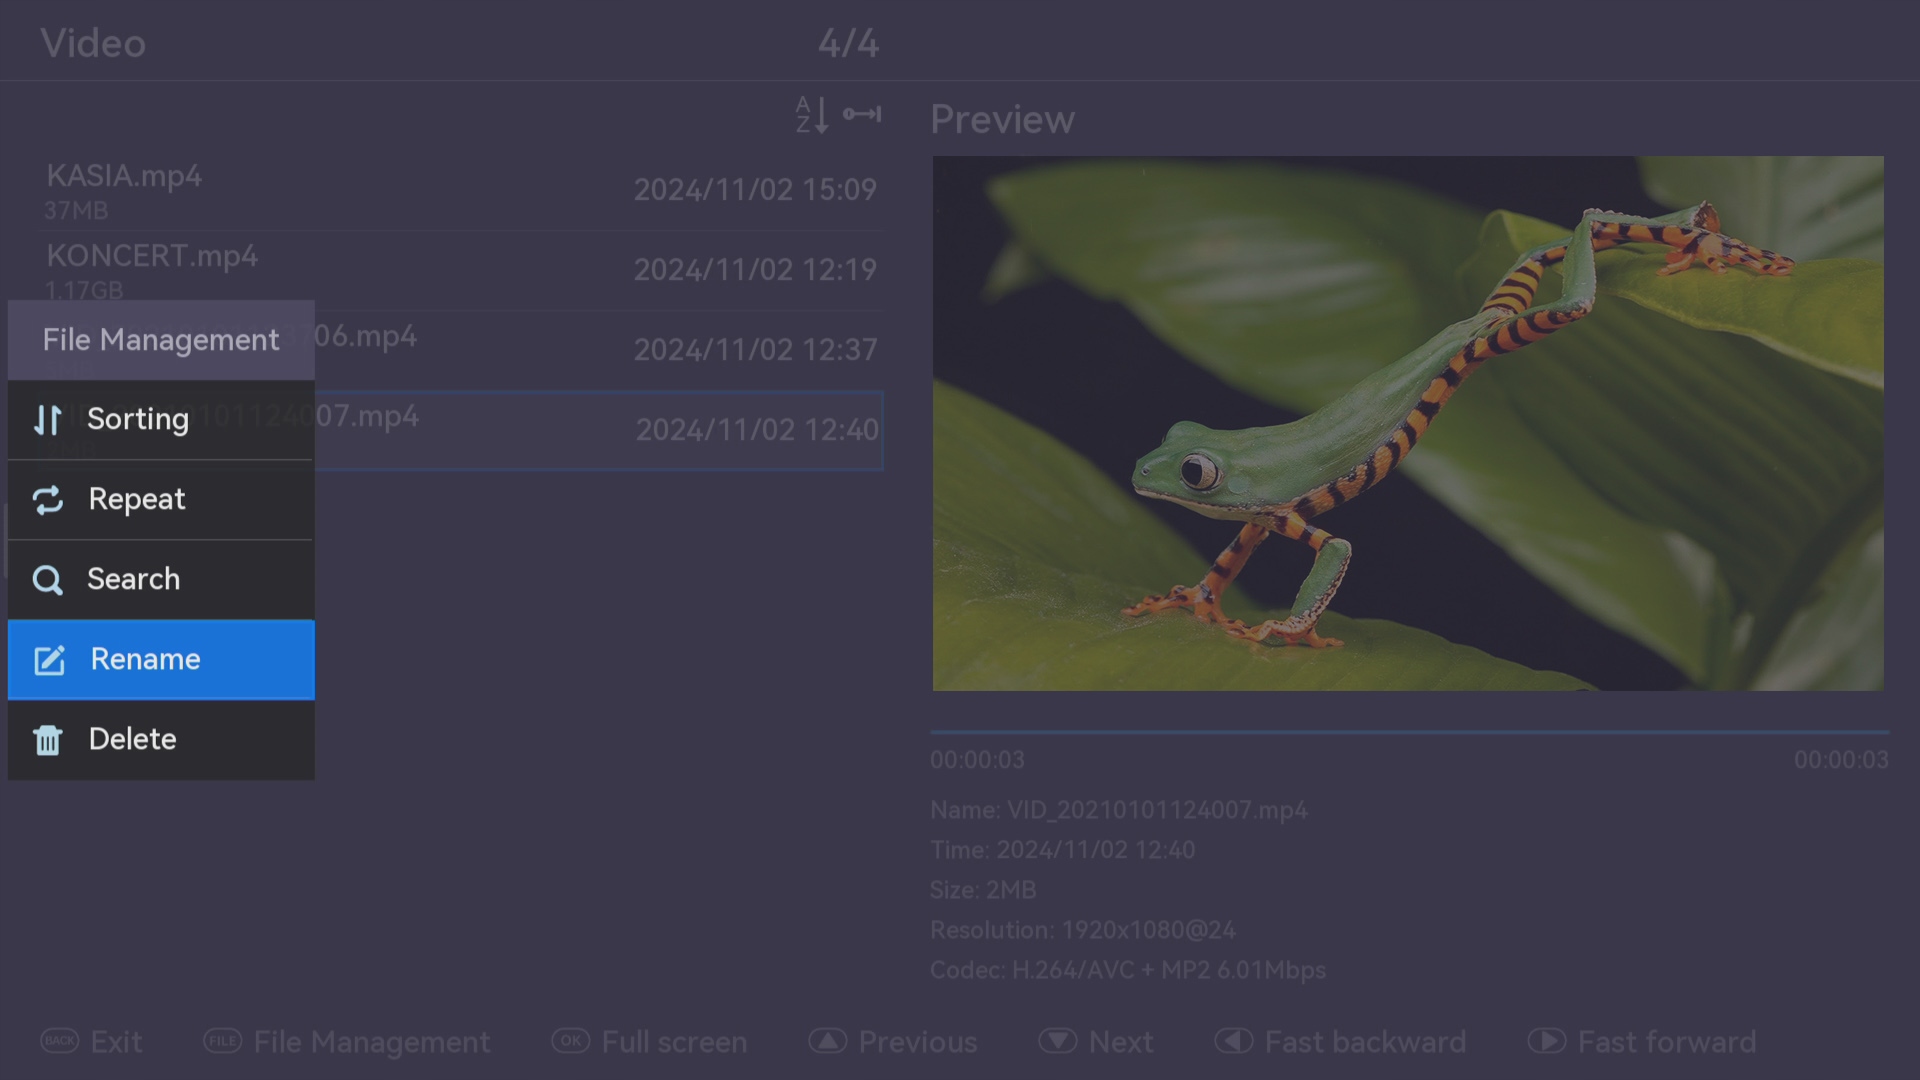Click the Fast backward control

1340,1041
